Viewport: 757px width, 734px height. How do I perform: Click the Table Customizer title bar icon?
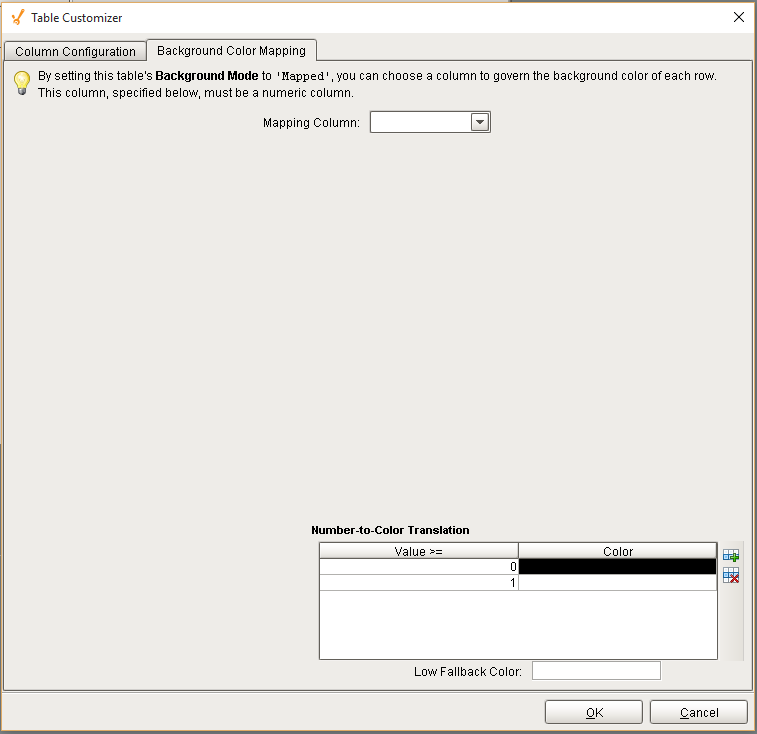coord(17,17)
